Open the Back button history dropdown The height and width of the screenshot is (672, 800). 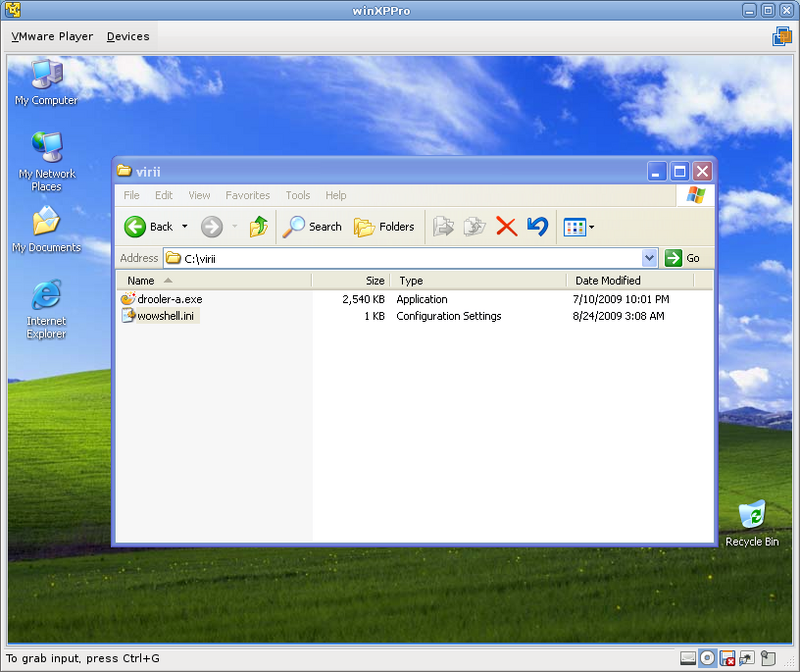pos(185,226)
